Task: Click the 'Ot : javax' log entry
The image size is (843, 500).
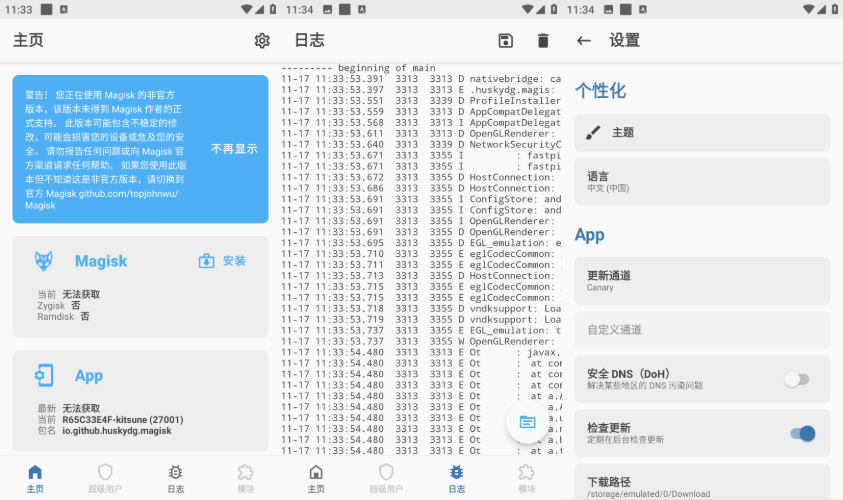Action: [x=421, y=352]
